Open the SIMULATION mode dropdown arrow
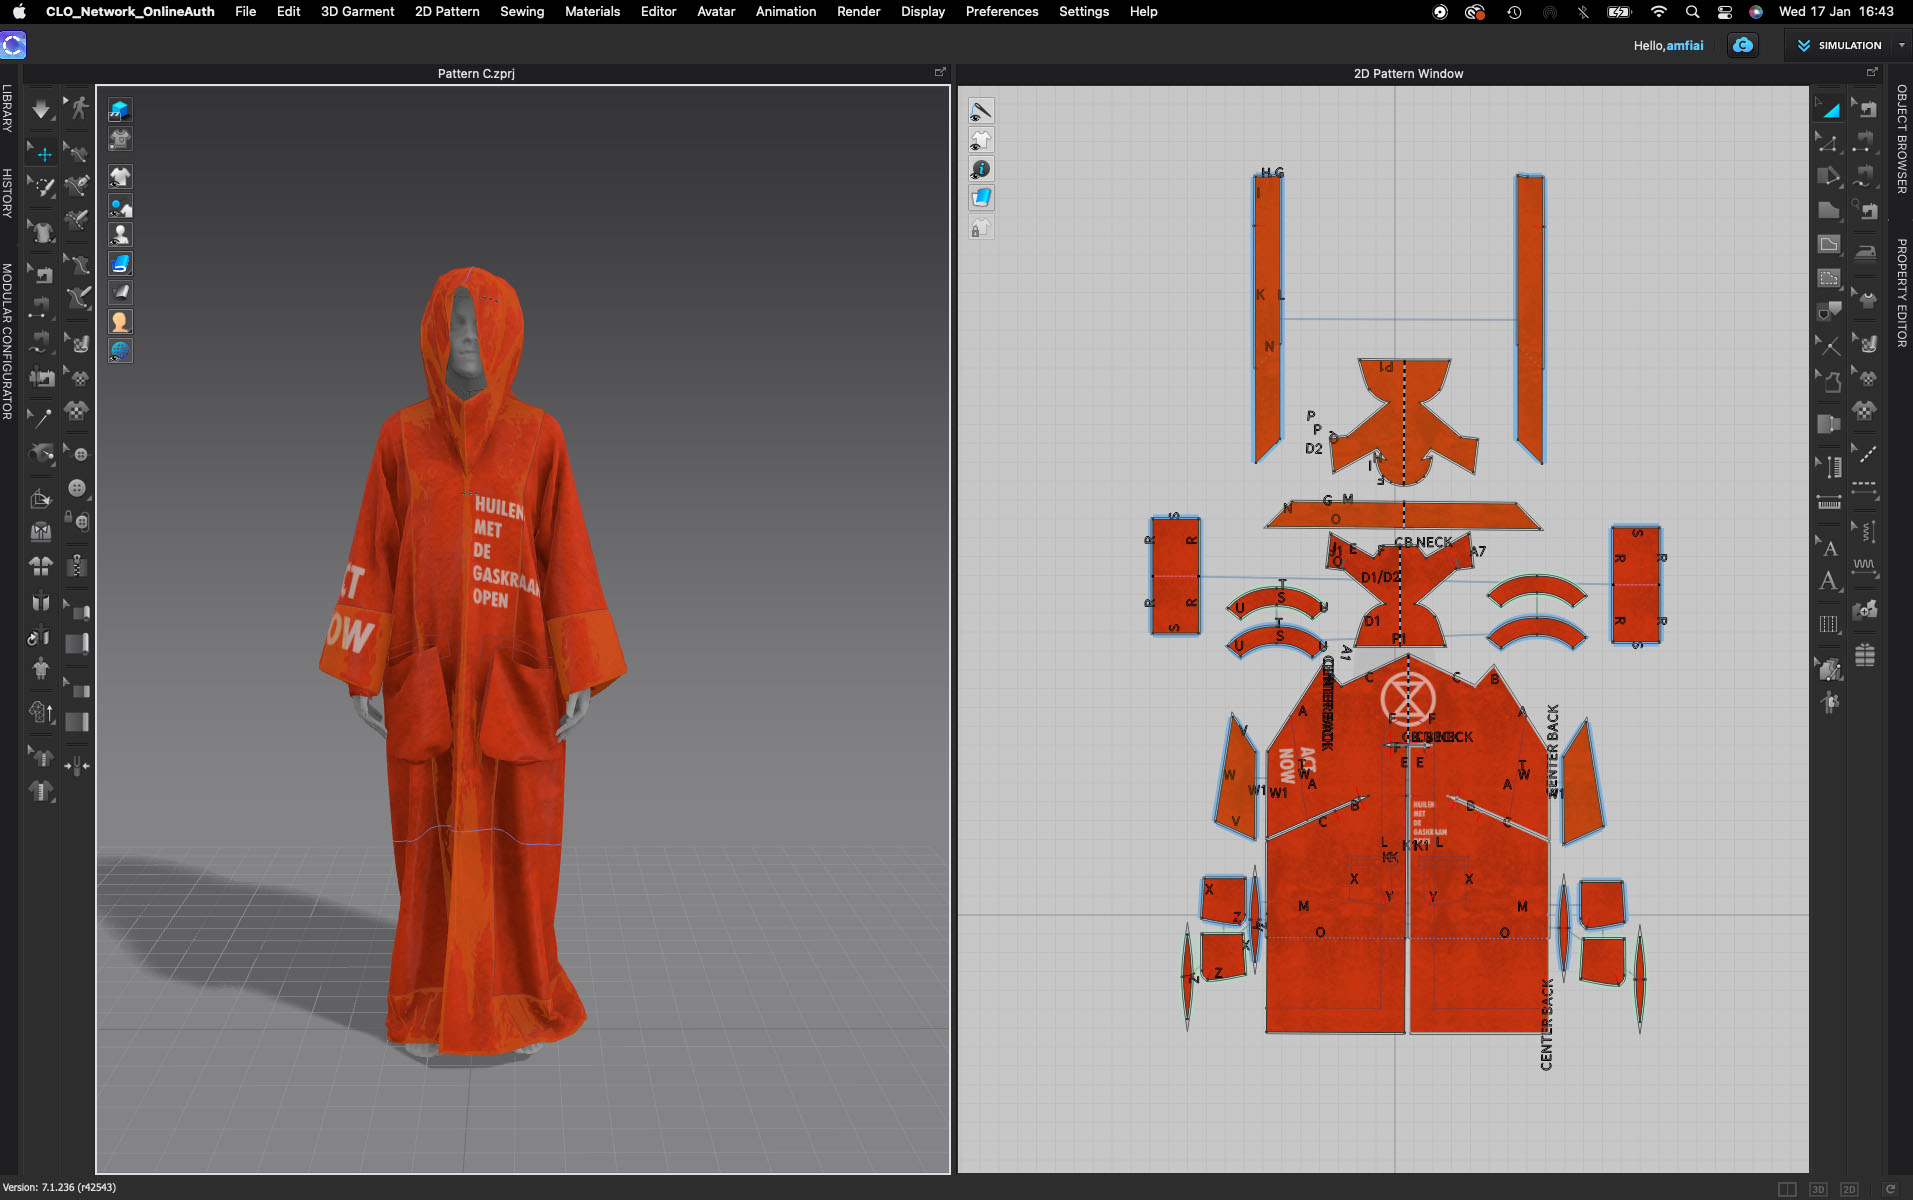 [1901, 45]
